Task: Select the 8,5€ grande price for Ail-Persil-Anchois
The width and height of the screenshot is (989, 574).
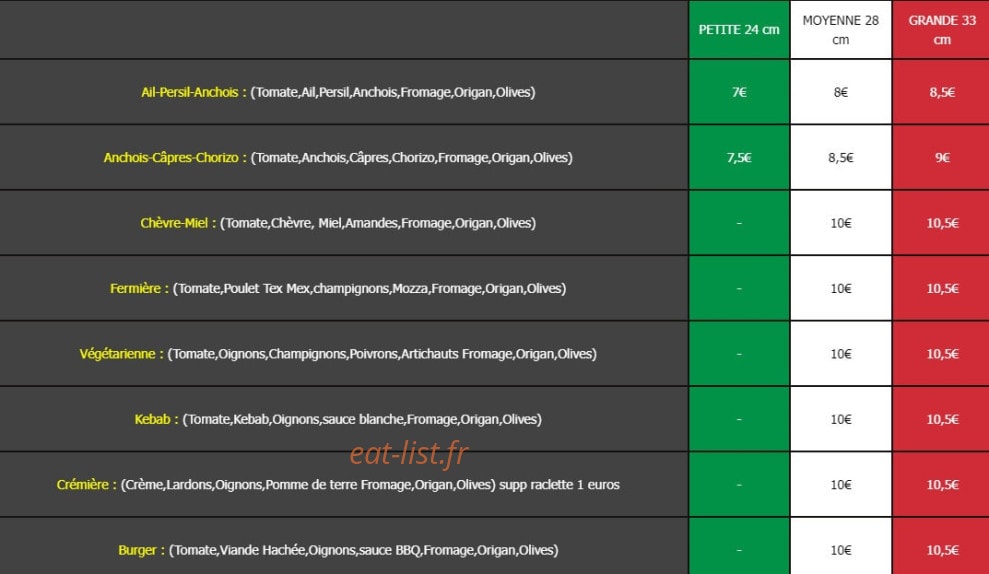Action: pyautogui.click(x=942, y=92)
